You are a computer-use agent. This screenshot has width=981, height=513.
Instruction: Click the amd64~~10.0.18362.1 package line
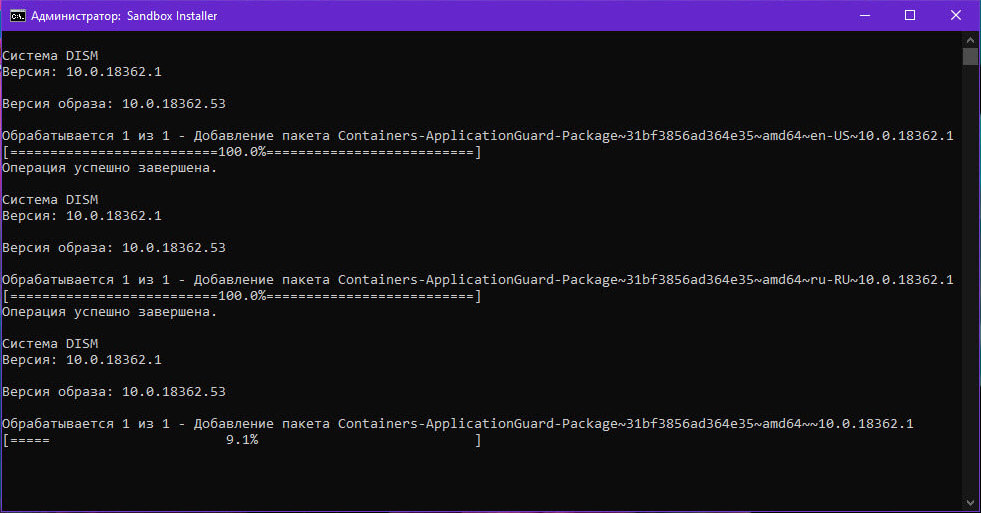pos(458,424)
